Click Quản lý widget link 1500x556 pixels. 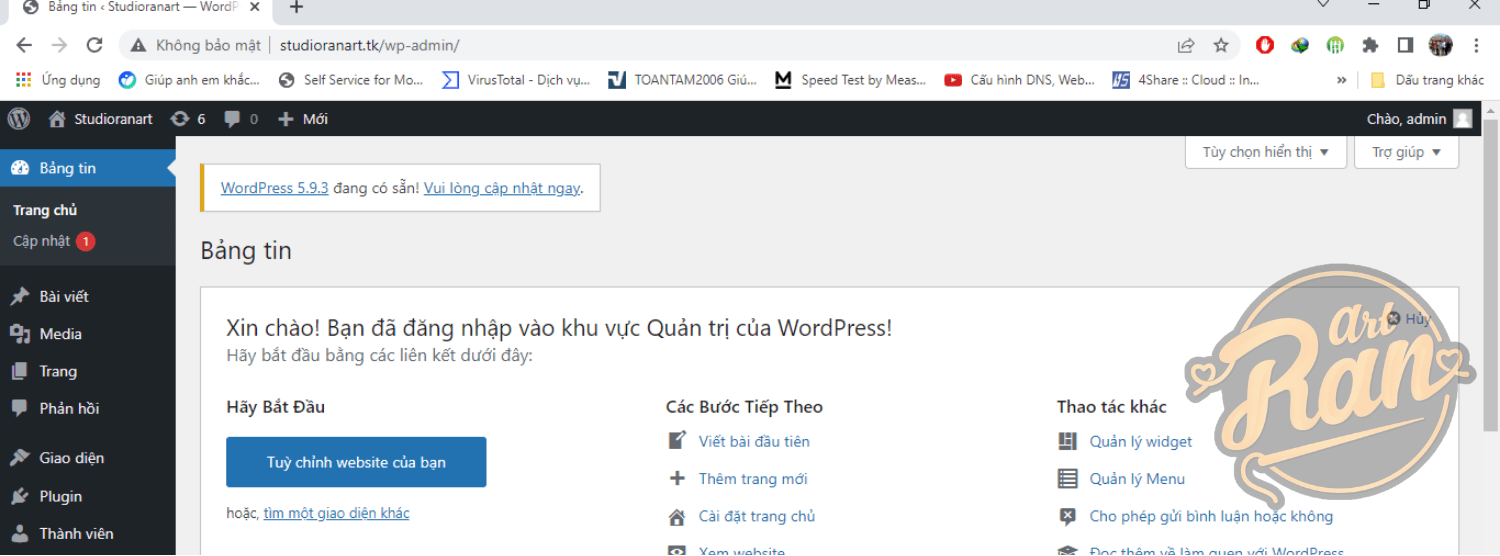point(1141,441)
